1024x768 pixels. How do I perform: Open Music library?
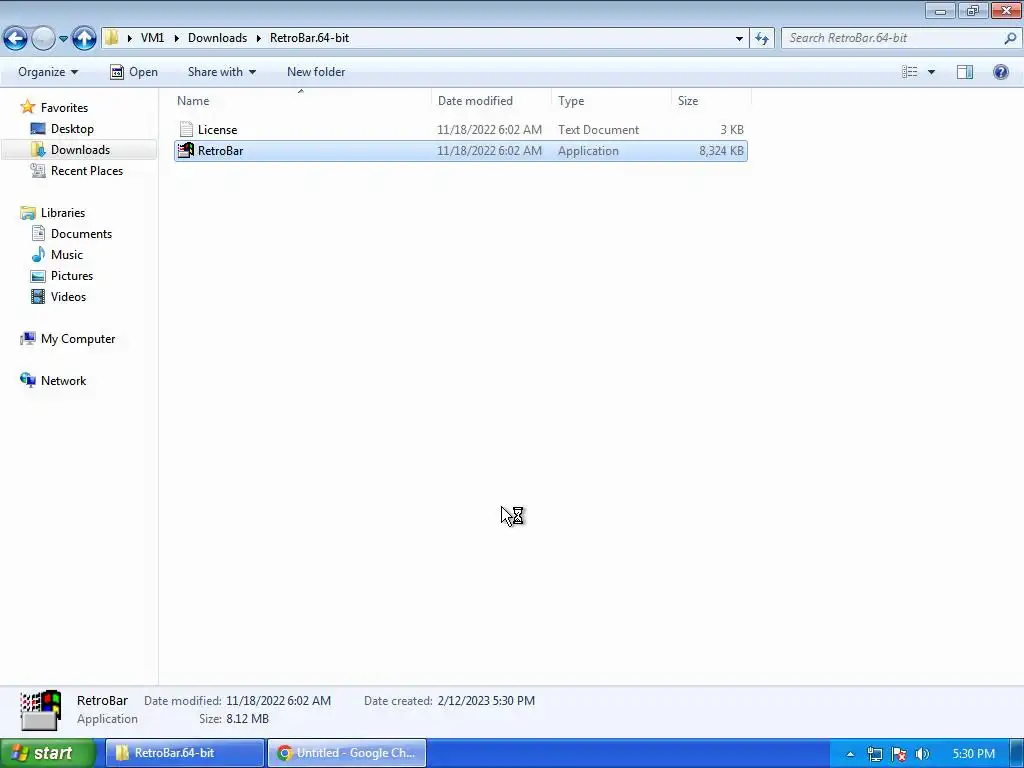[67, 255]
